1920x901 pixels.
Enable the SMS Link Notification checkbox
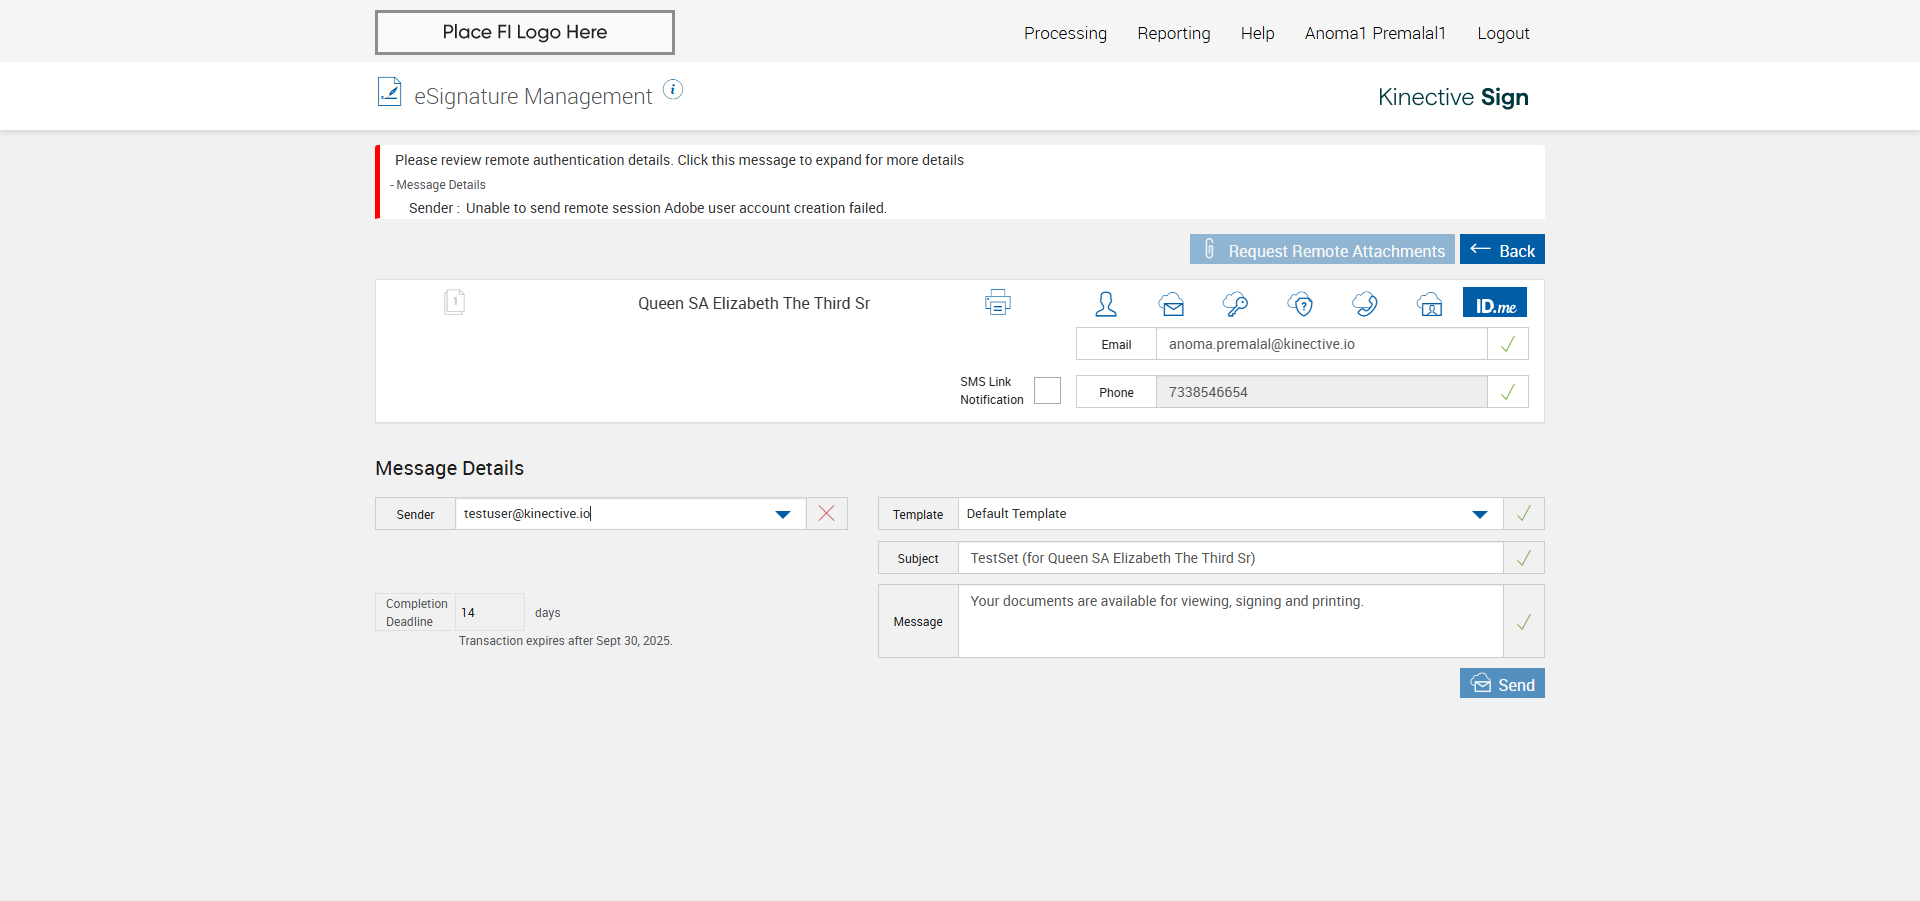click(x=1047, y=390)
